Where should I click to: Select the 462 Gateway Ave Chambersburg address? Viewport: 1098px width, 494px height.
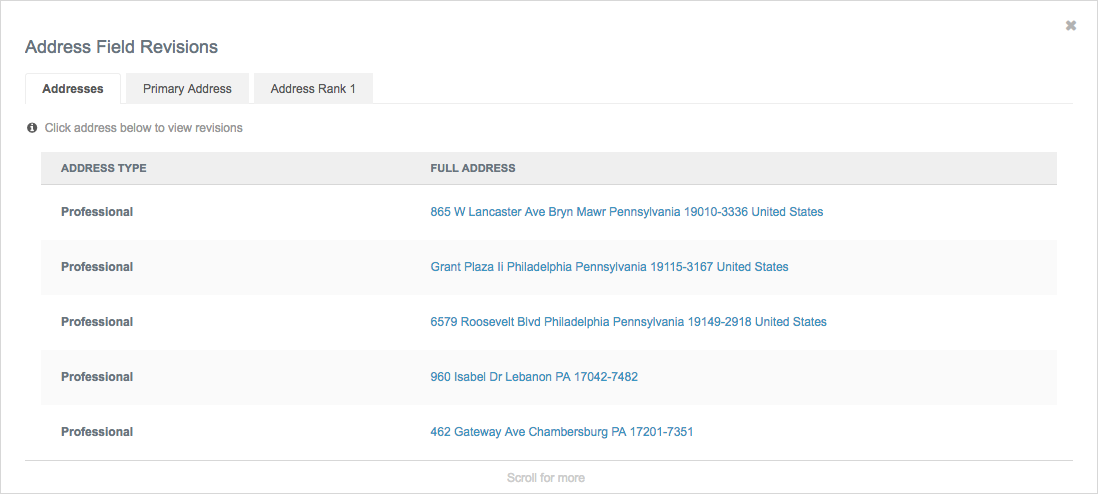(561, 432)
